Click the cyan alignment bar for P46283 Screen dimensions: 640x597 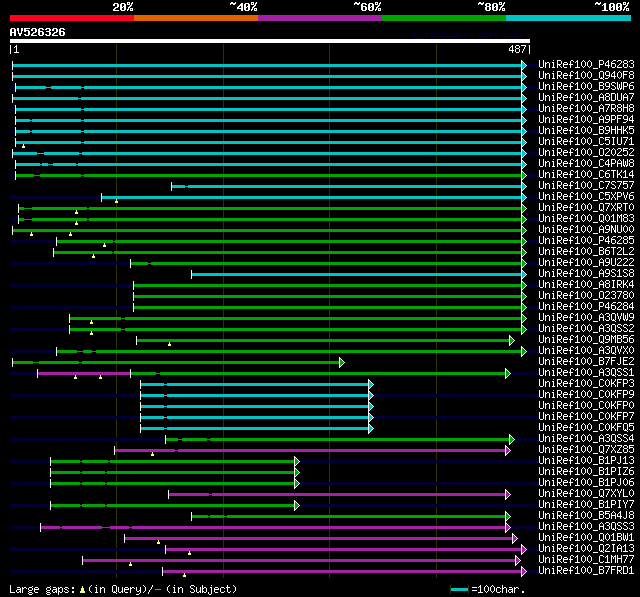267,65
